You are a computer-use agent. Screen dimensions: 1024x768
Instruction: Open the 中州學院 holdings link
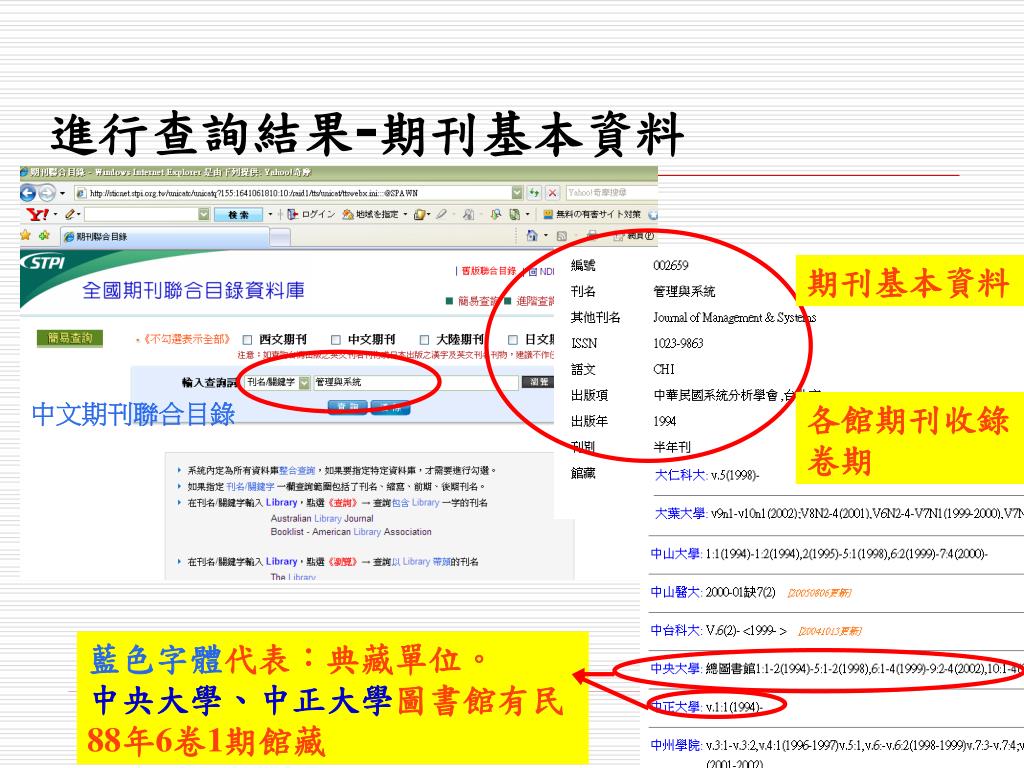[x=676, y=744]
